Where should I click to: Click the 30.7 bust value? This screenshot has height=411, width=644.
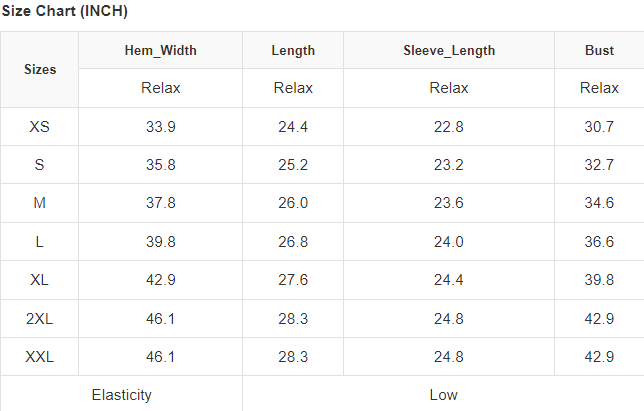coord(599,127)
